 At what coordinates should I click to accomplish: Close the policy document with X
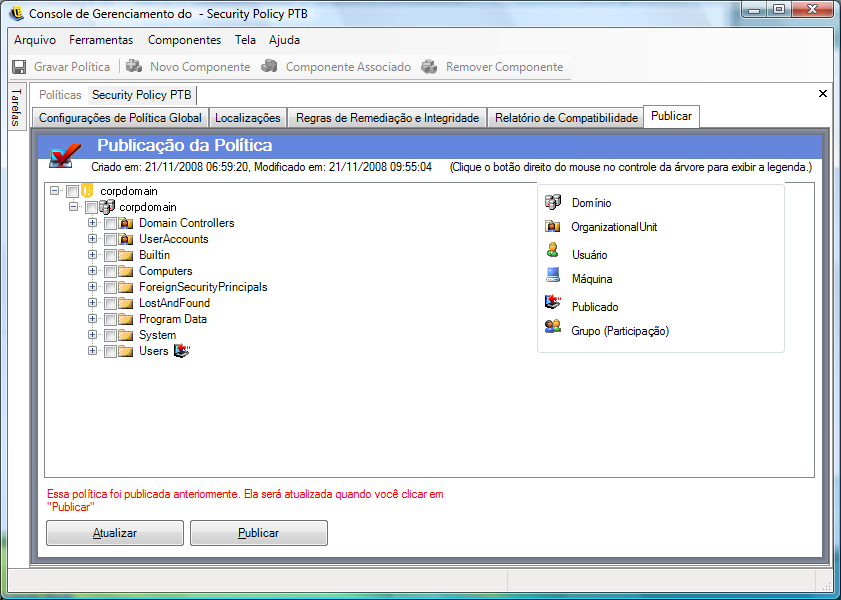[x=823, y=94]
